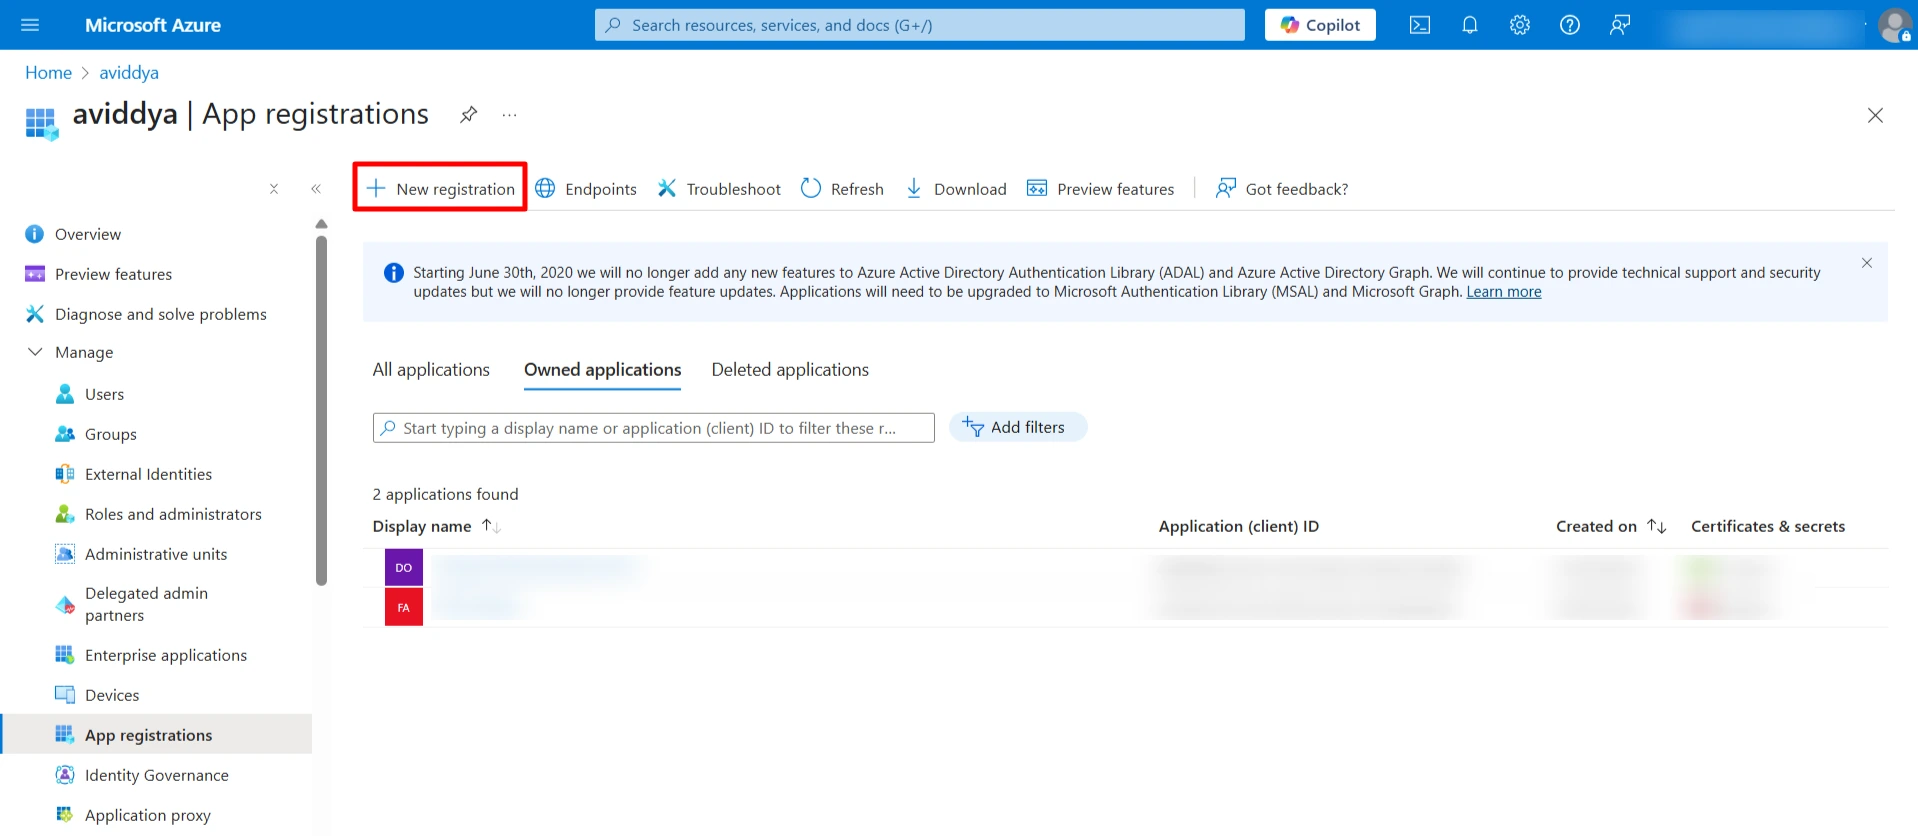The height and width of the screenshot is (836, 1918).
Task: Click Got feedback?
Action: tap(1282, 189)
